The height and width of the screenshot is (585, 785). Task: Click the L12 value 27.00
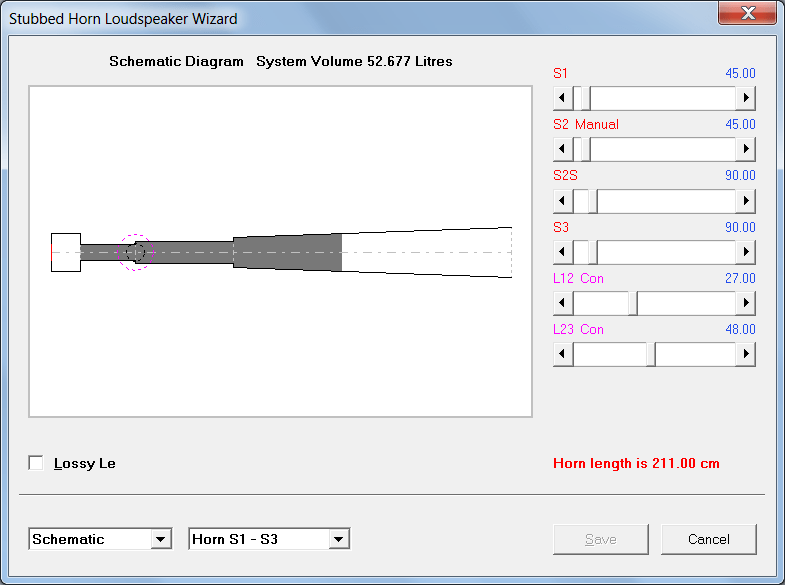[740, 278]
